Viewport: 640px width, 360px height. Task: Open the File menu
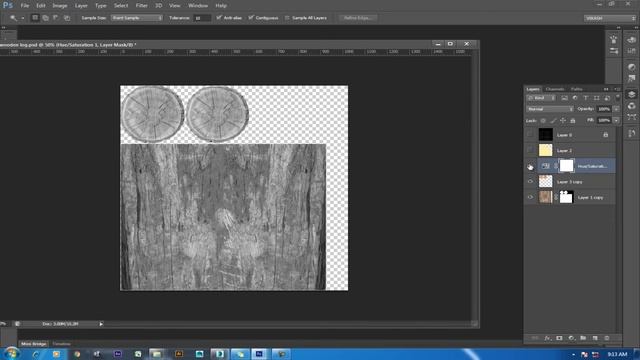click(25, 6)
